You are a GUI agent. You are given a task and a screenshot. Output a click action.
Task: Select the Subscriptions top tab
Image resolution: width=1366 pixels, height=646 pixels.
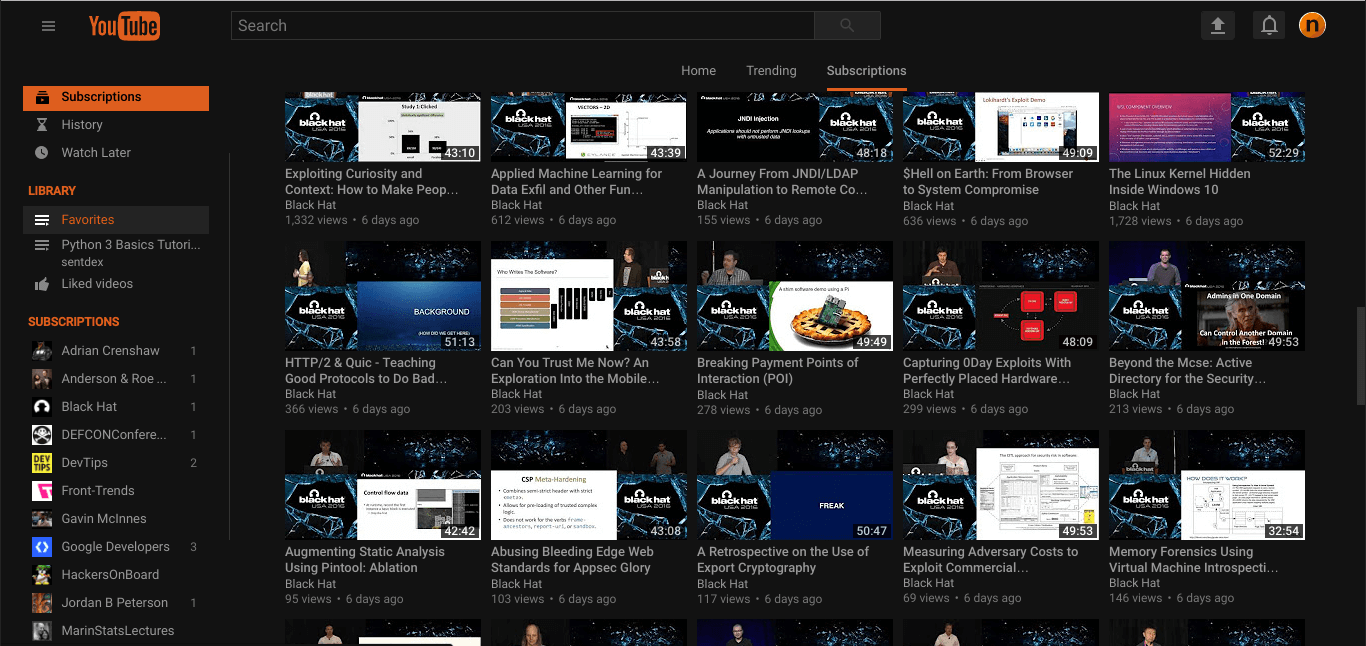866,71
